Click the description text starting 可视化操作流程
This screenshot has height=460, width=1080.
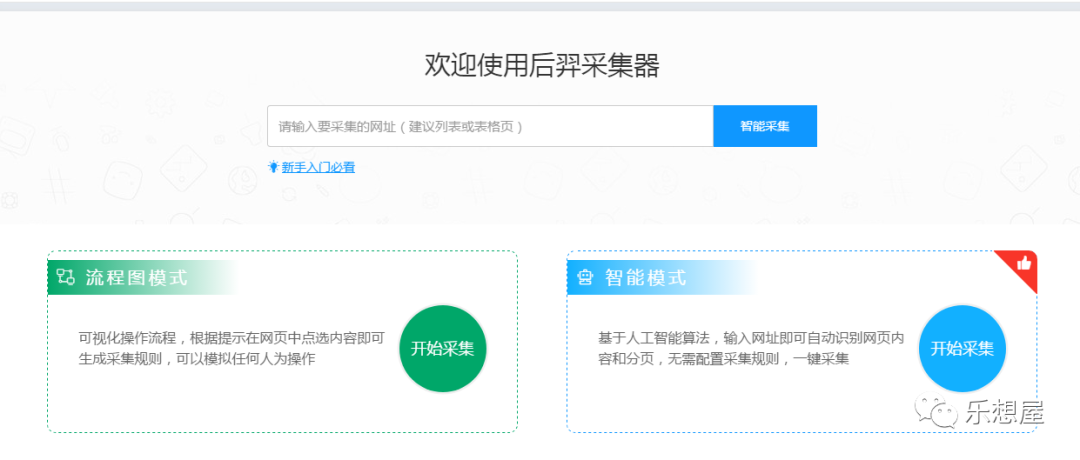[231, 348]
